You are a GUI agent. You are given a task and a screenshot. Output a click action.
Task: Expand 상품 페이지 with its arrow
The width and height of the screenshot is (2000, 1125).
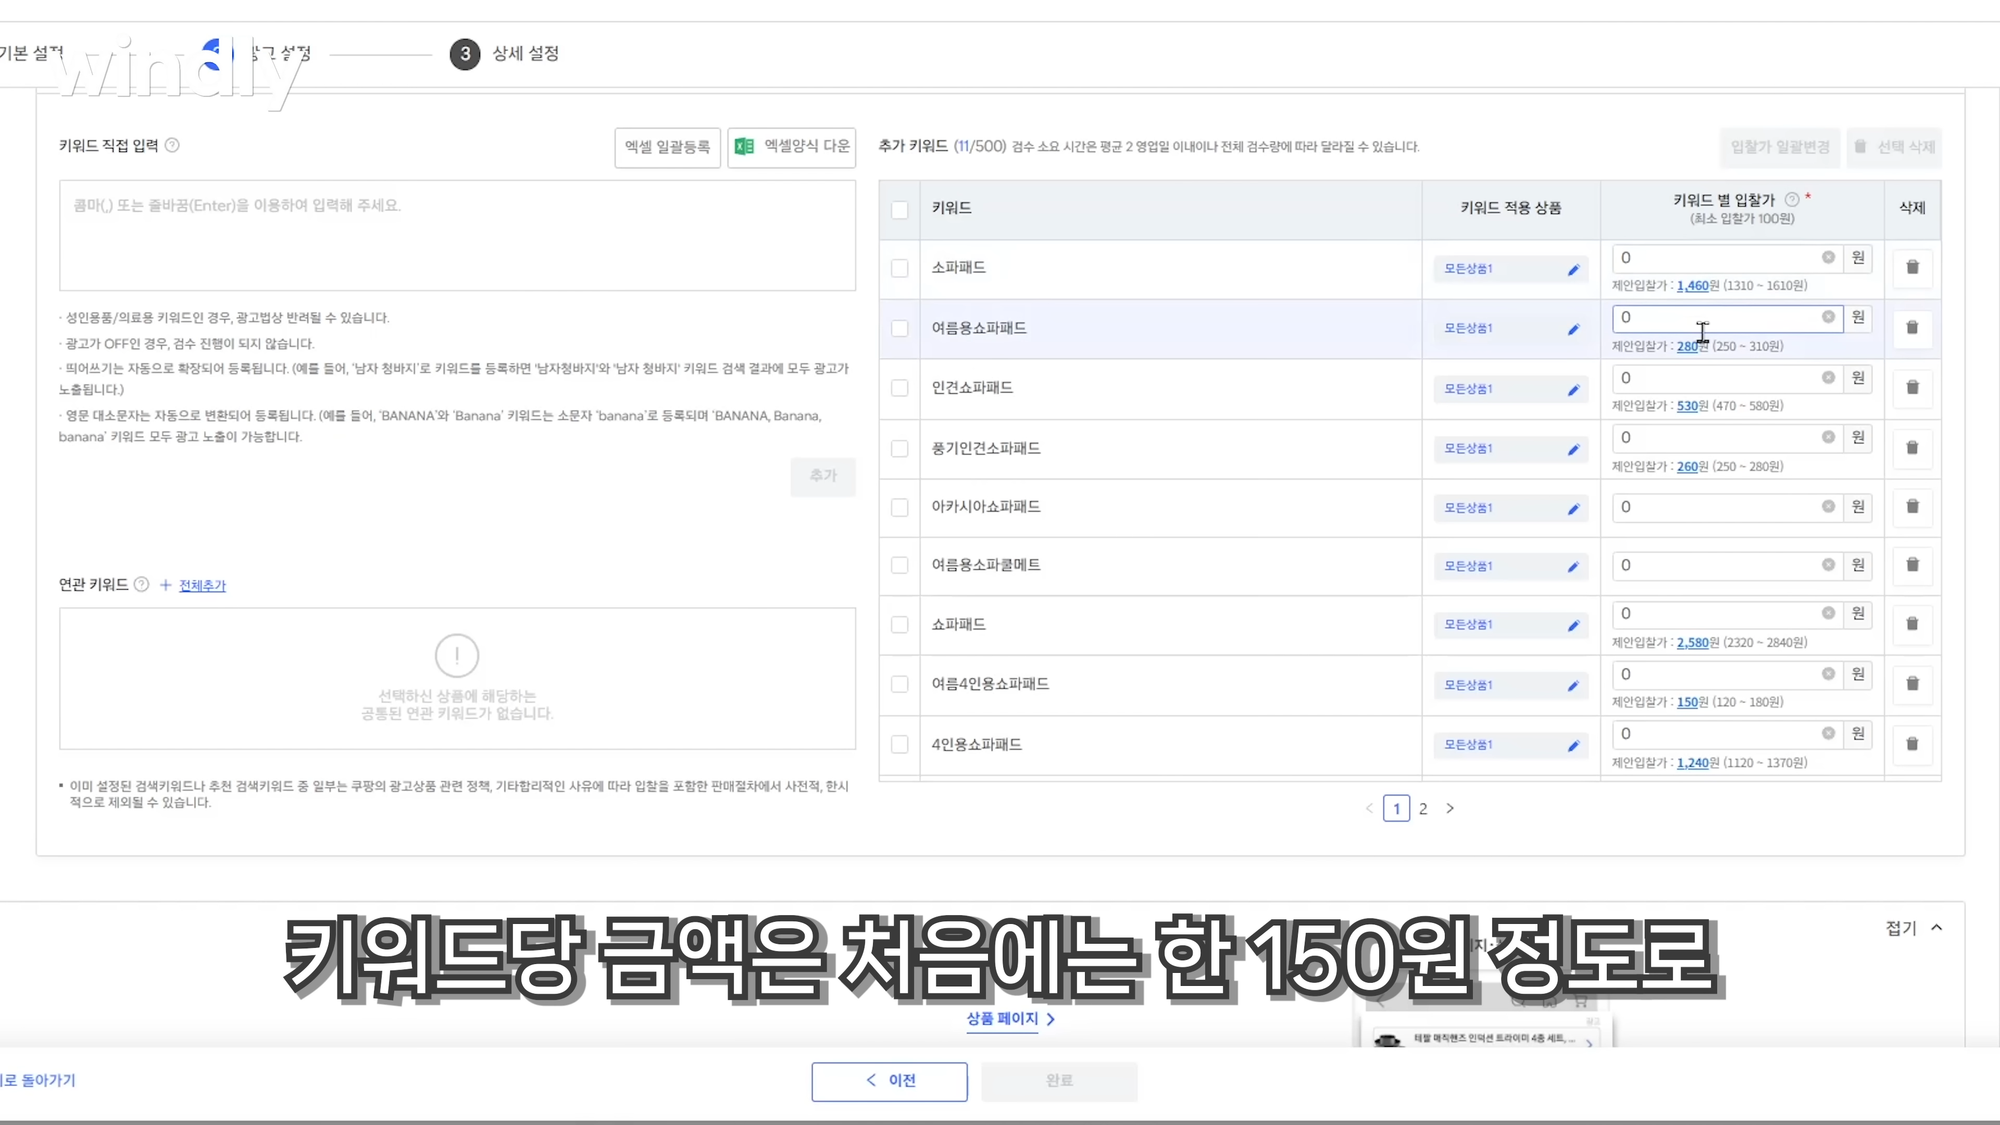(x=1051, y=1018)
